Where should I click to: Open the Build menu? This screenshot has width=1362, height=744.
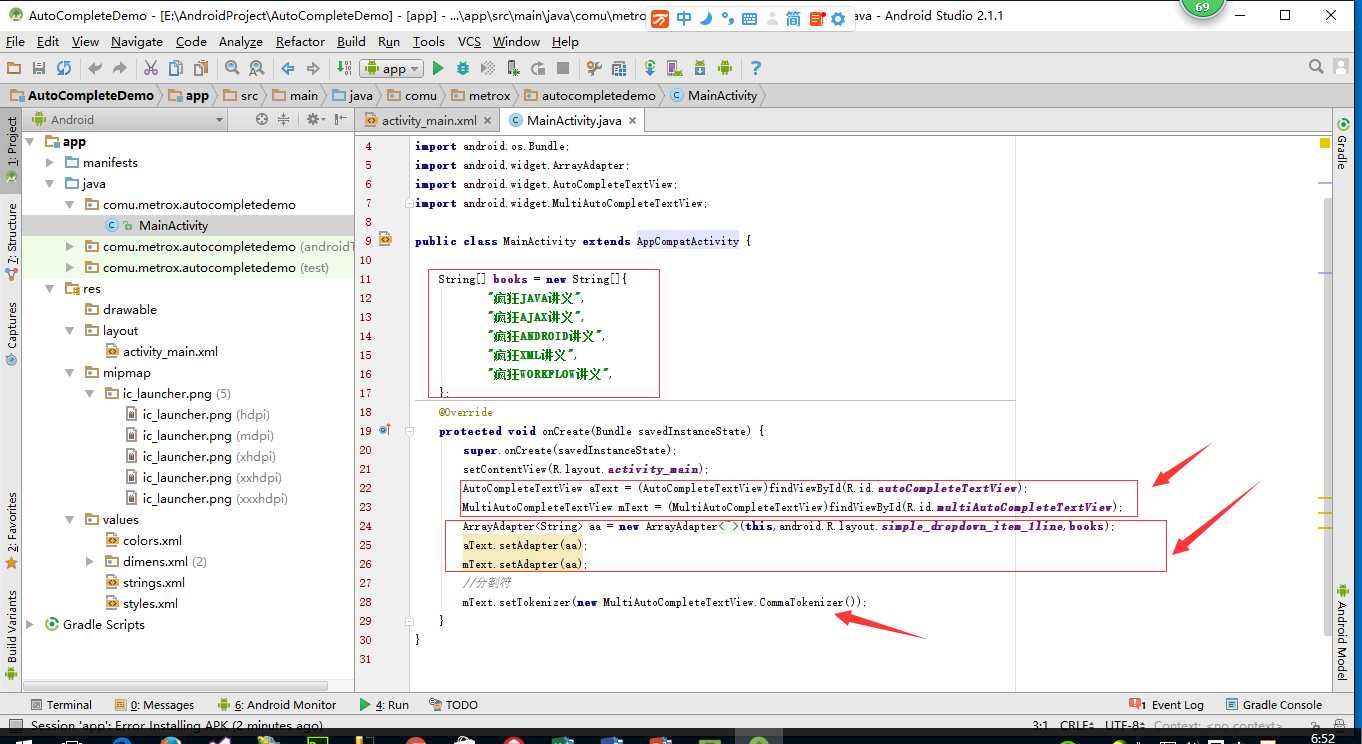coord(351,42)
